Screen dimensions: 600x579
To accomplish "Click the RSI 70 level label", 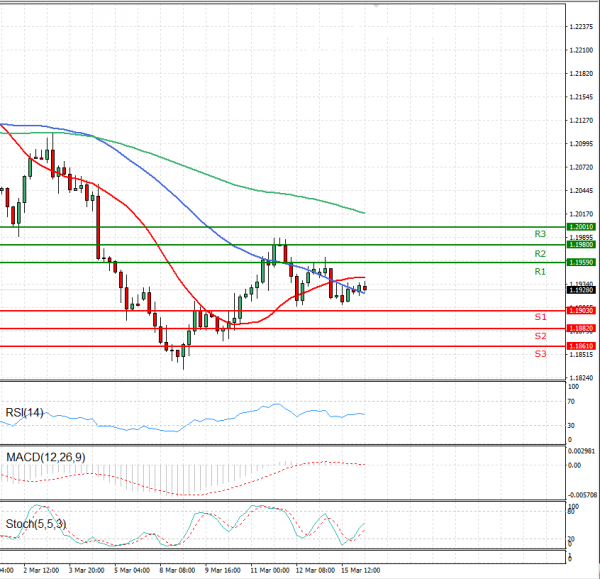I will pyautogui.click(x=571, y=402).
